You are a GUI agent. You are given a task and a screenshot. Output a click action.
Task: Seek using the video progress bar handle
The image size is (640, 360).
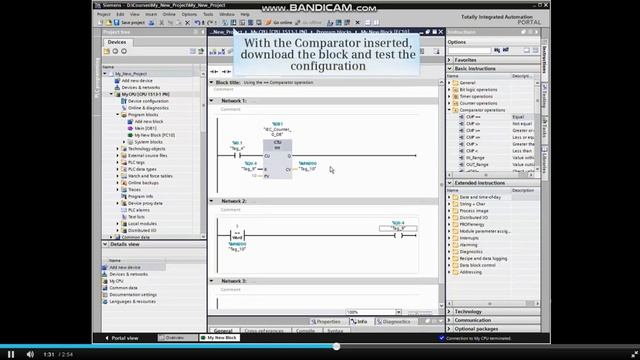tap(336, 347)
